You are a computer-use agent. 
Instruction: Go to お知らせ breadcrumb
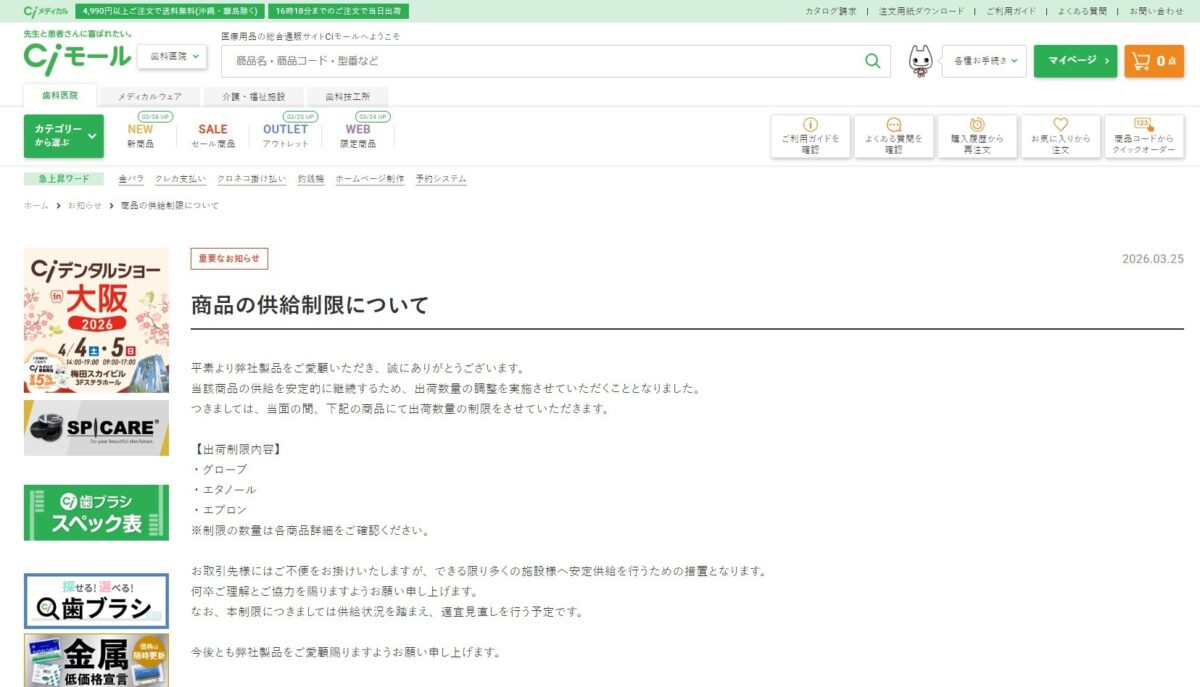85,205
